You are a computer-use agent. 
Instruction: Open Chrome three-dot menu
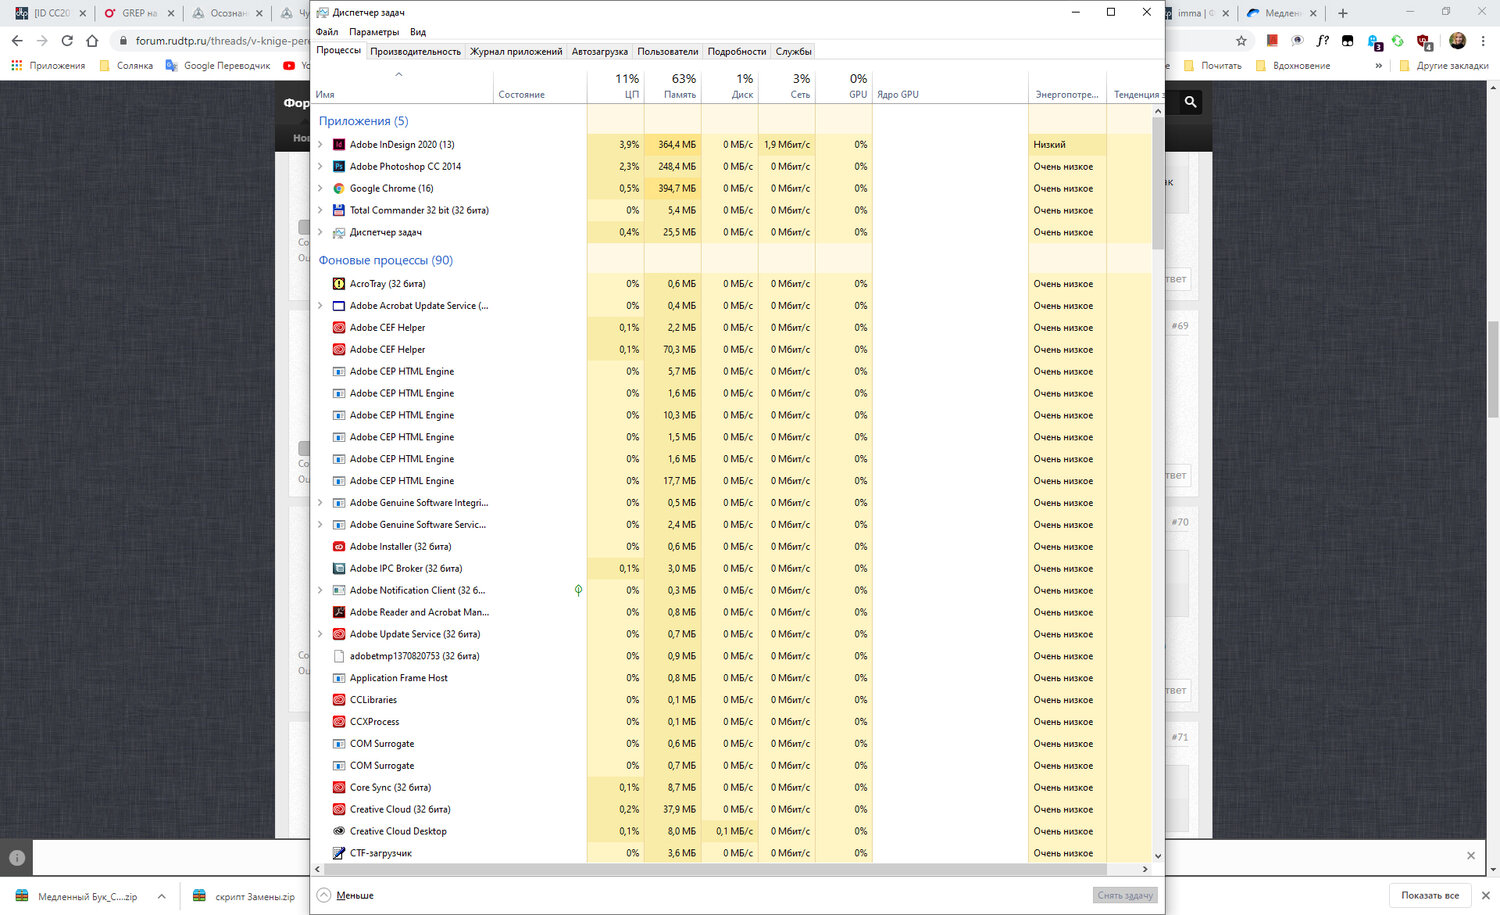click(1483, 41)
